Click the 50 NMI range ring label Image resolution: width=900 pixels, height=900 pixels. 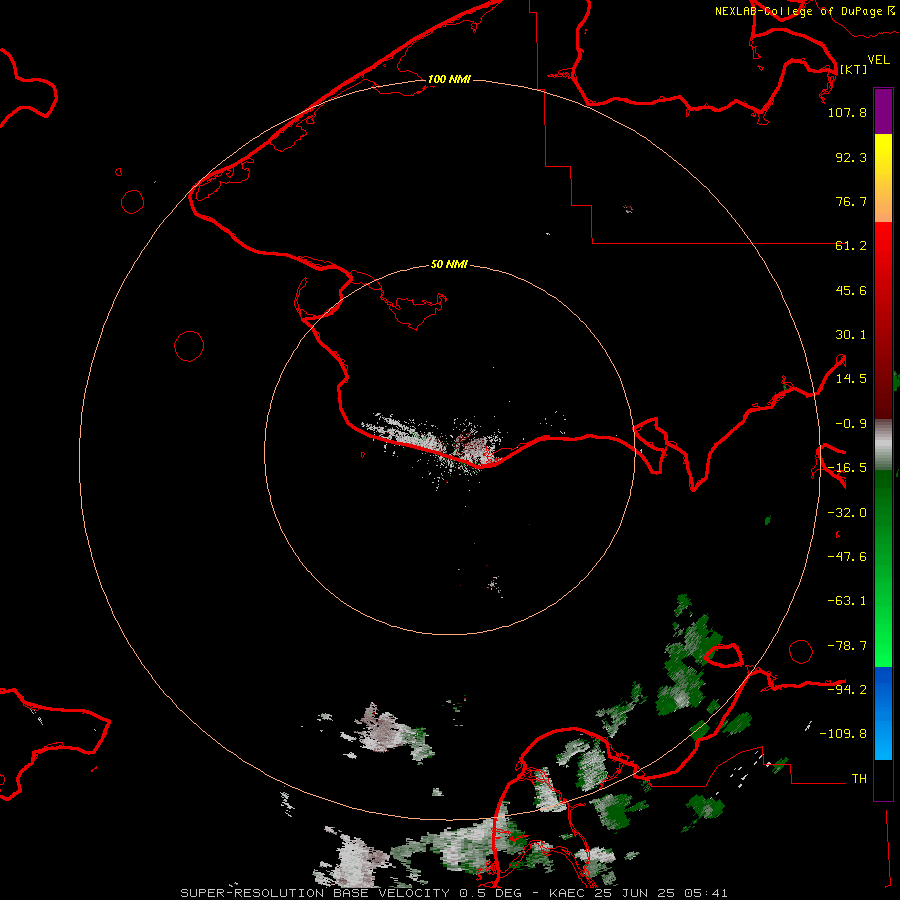point(449,264)
